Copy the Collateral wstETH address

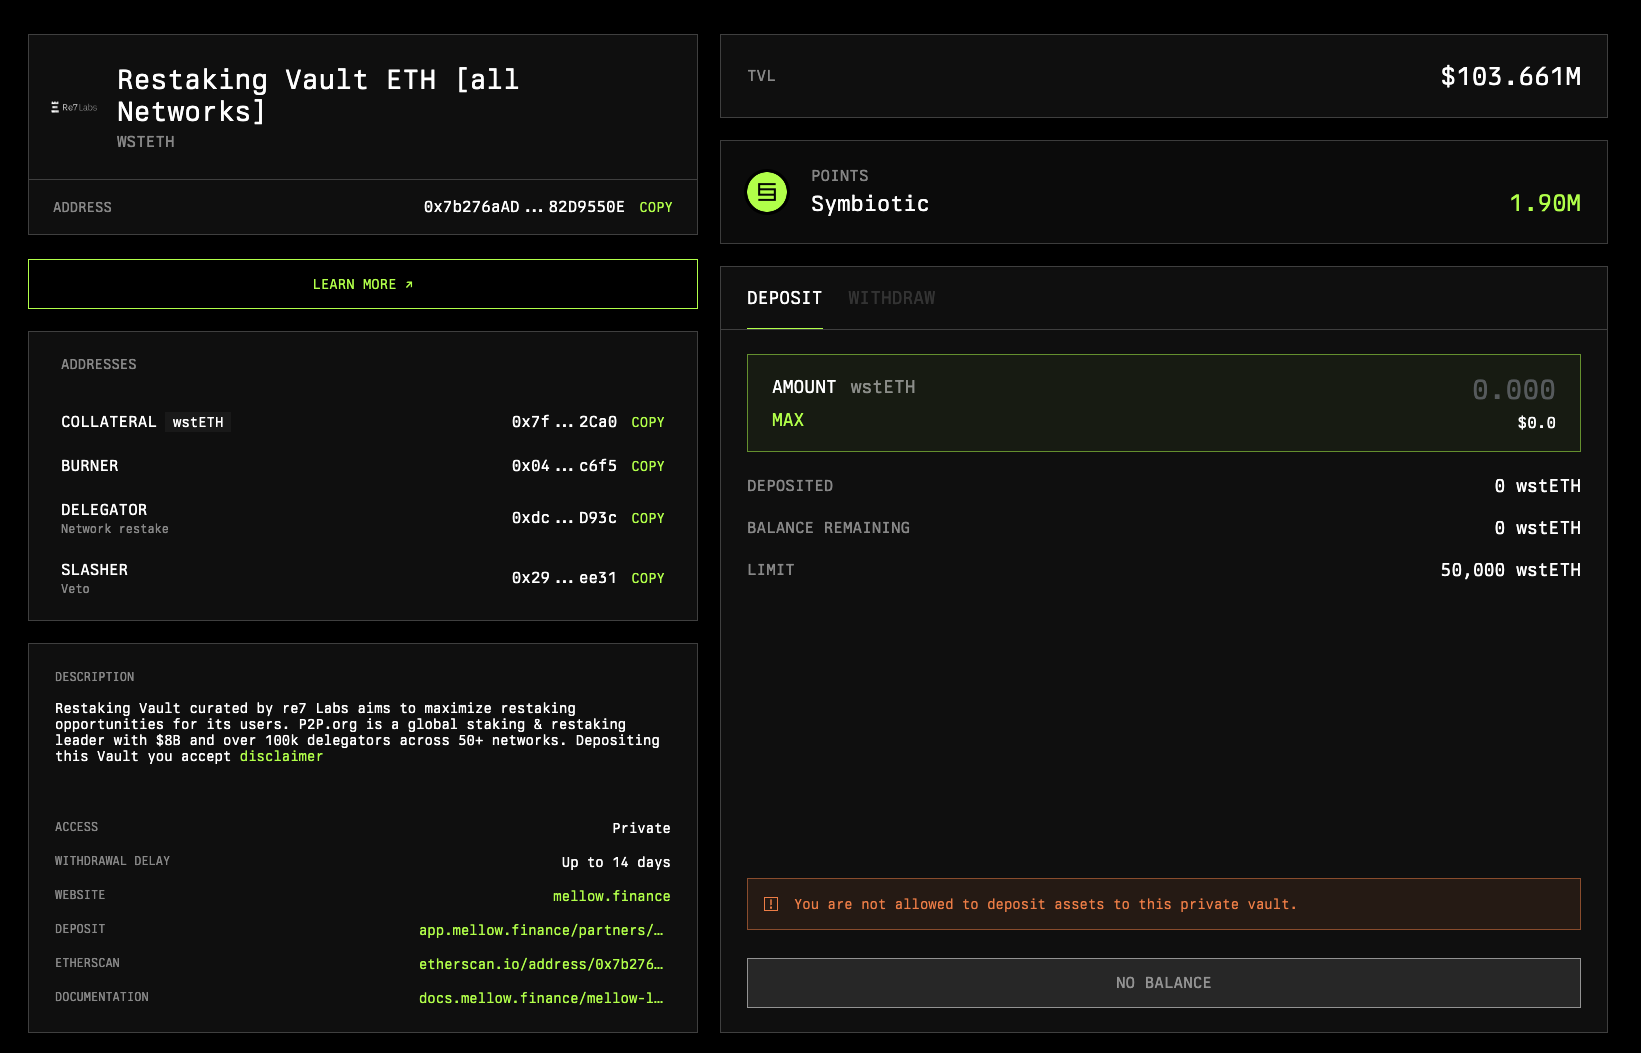click(x=648, y=422)
